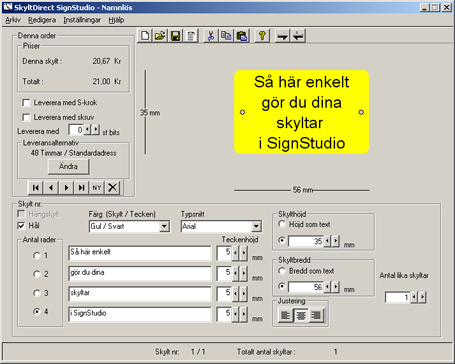Paste with the clipboard icon
This screenshot has height=364, width=455.
click(x=242, y=36)
